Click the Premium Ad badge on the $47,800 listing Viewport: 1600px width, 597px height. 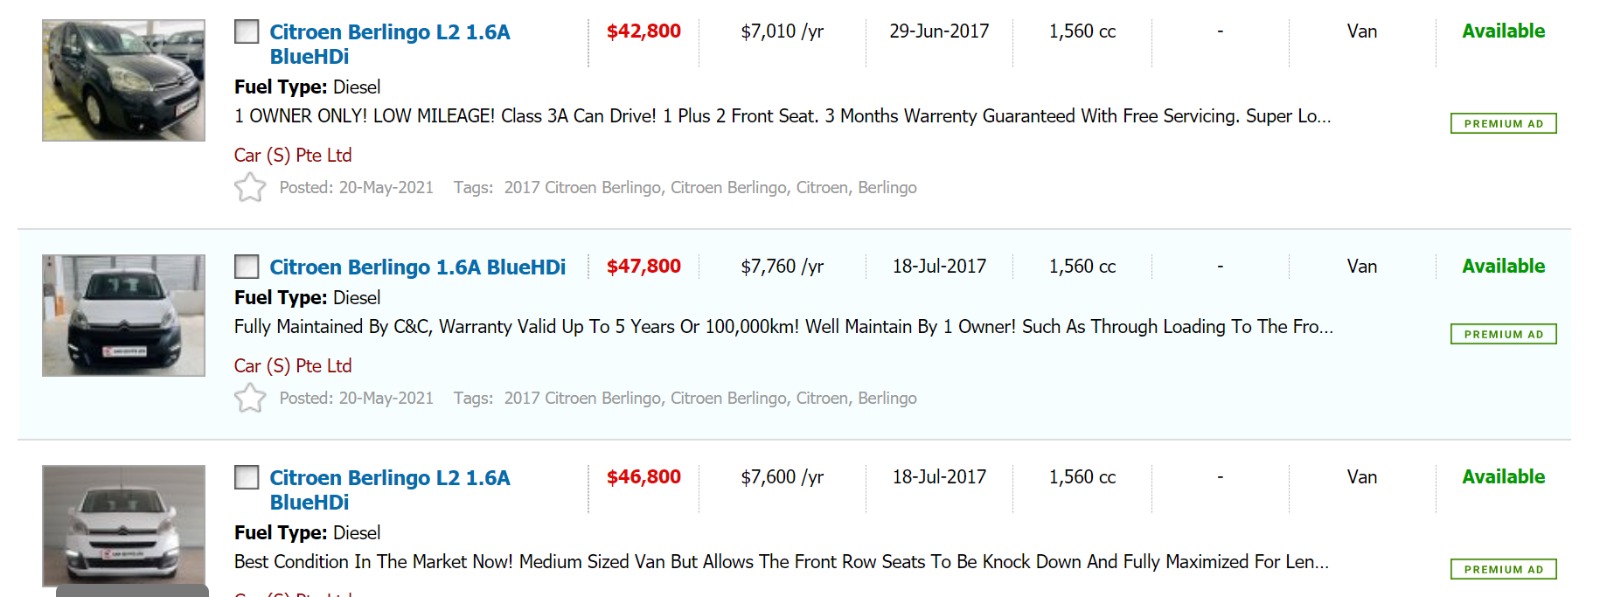[1503, 334]
